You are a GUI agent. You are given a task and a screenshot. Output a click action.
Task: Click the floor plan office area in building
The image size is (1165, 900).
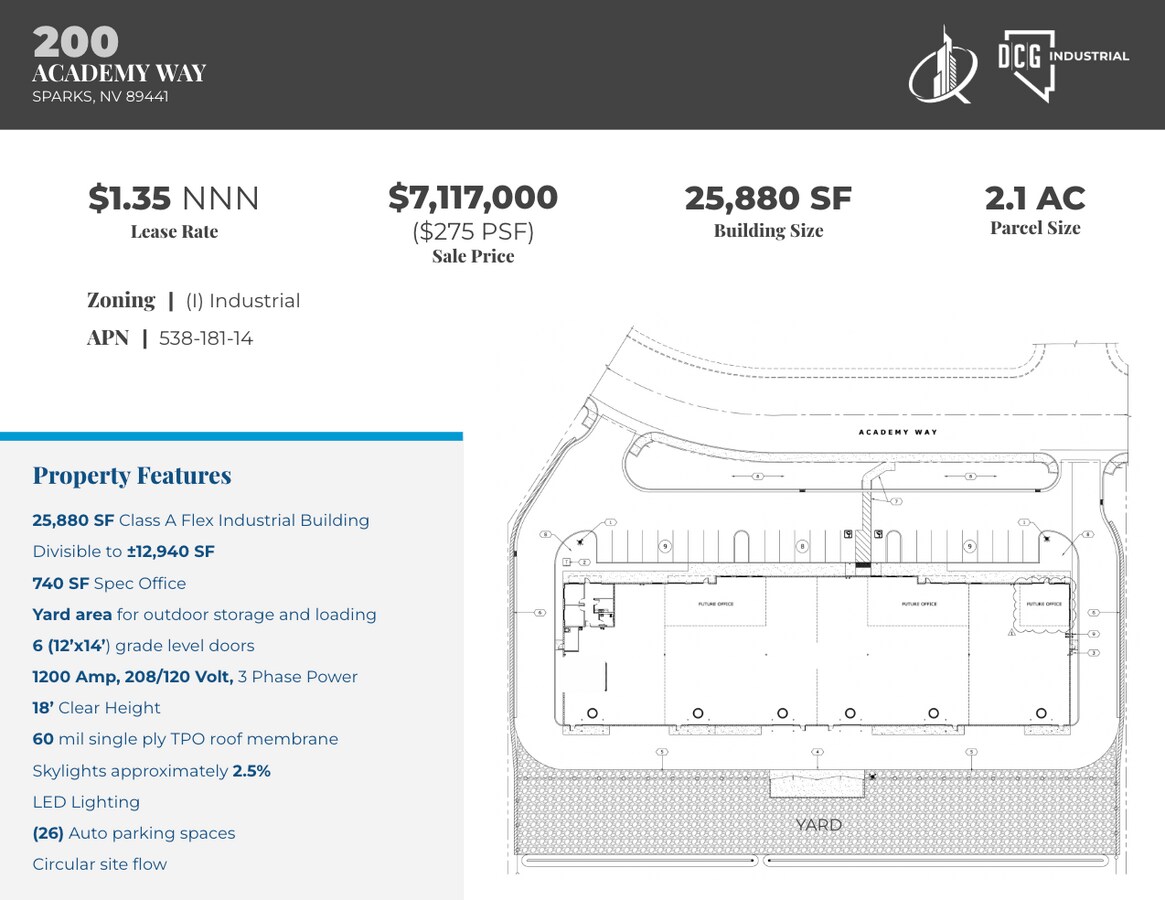[589, 615]
